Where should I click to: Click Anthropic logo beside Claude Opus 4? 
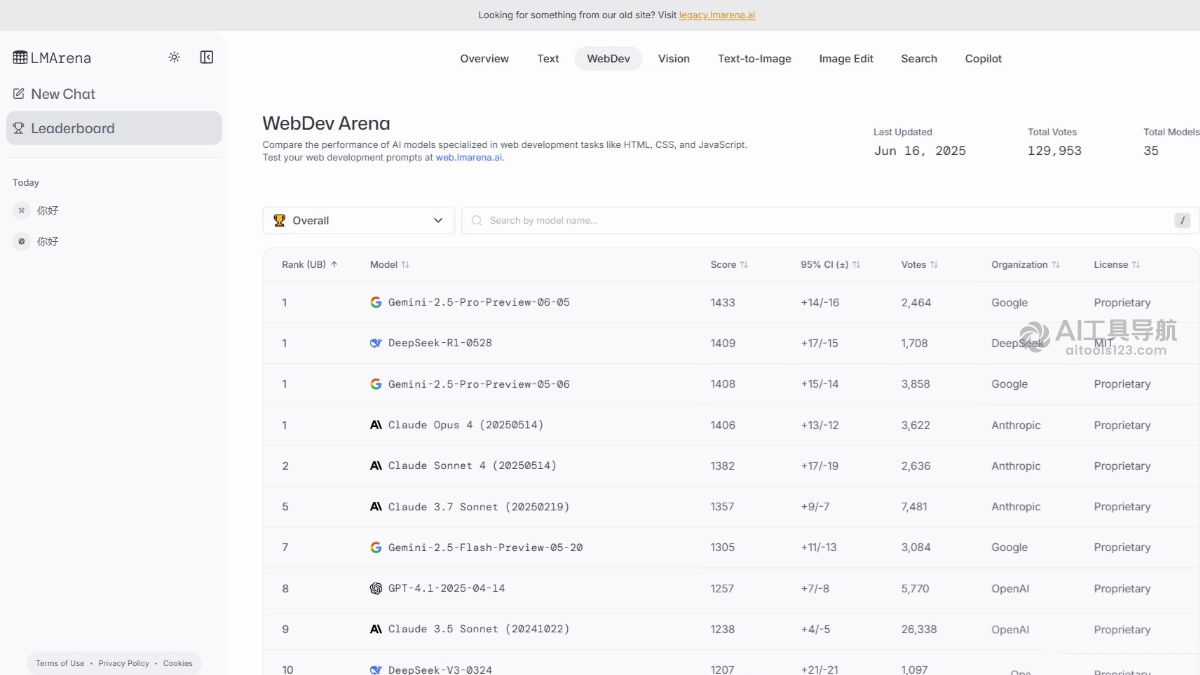tap(376, 425)
